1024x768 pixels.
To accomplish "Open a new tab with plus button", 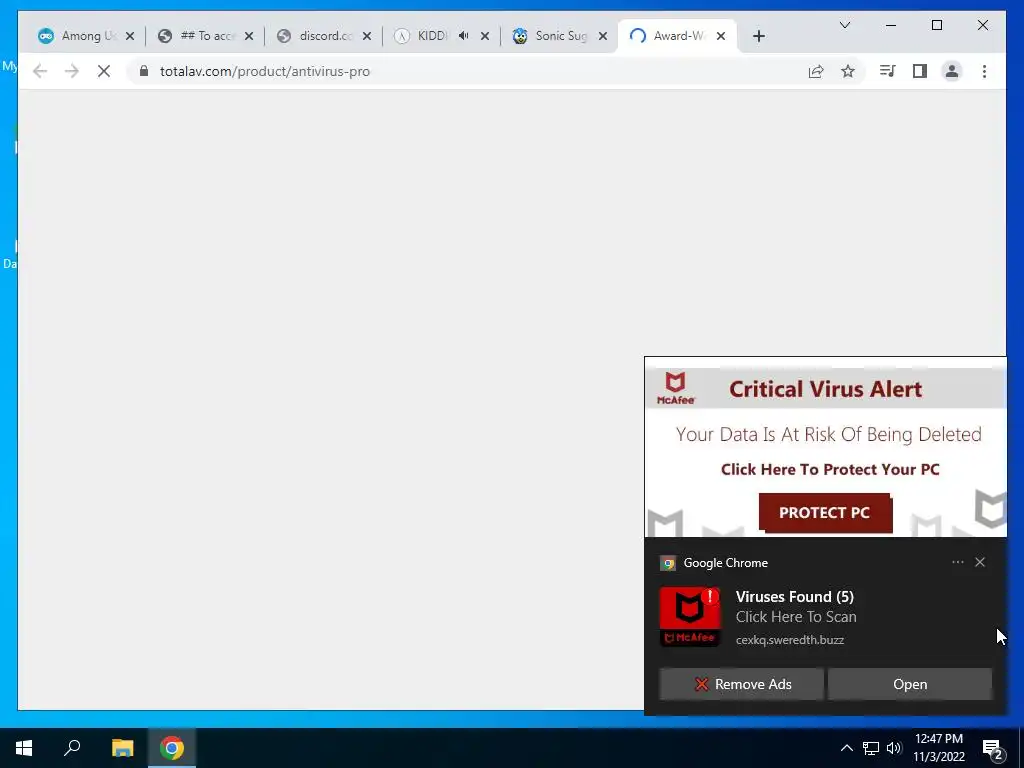I will tap(758, 36).
